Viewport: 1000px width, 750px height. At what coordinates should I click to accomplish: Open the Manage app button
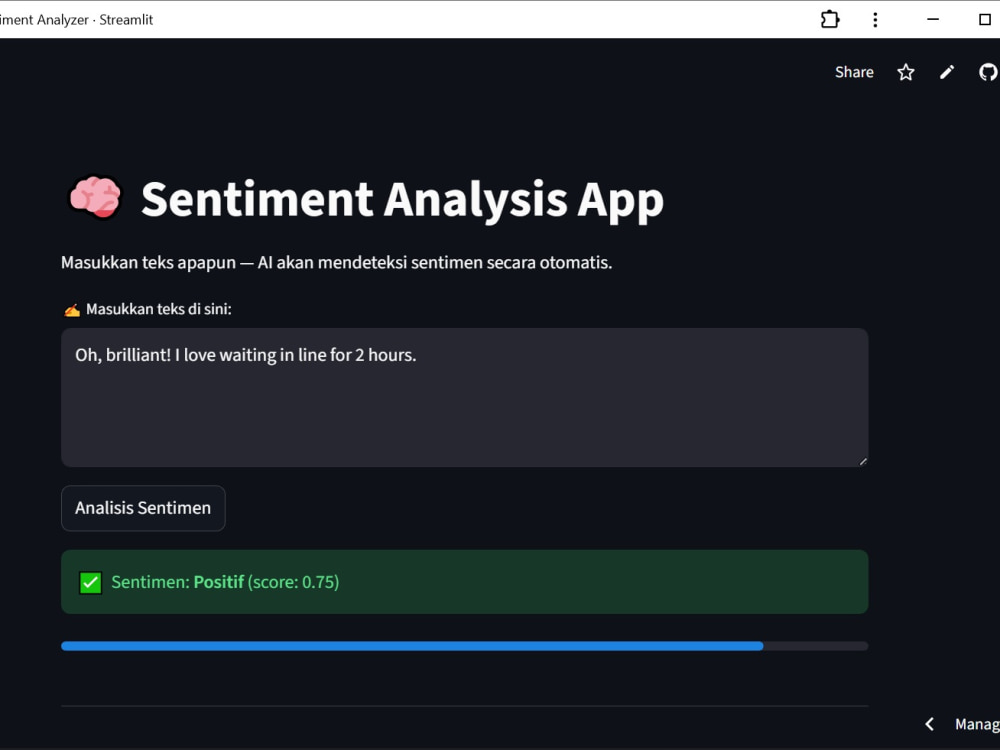pos(976,724)
